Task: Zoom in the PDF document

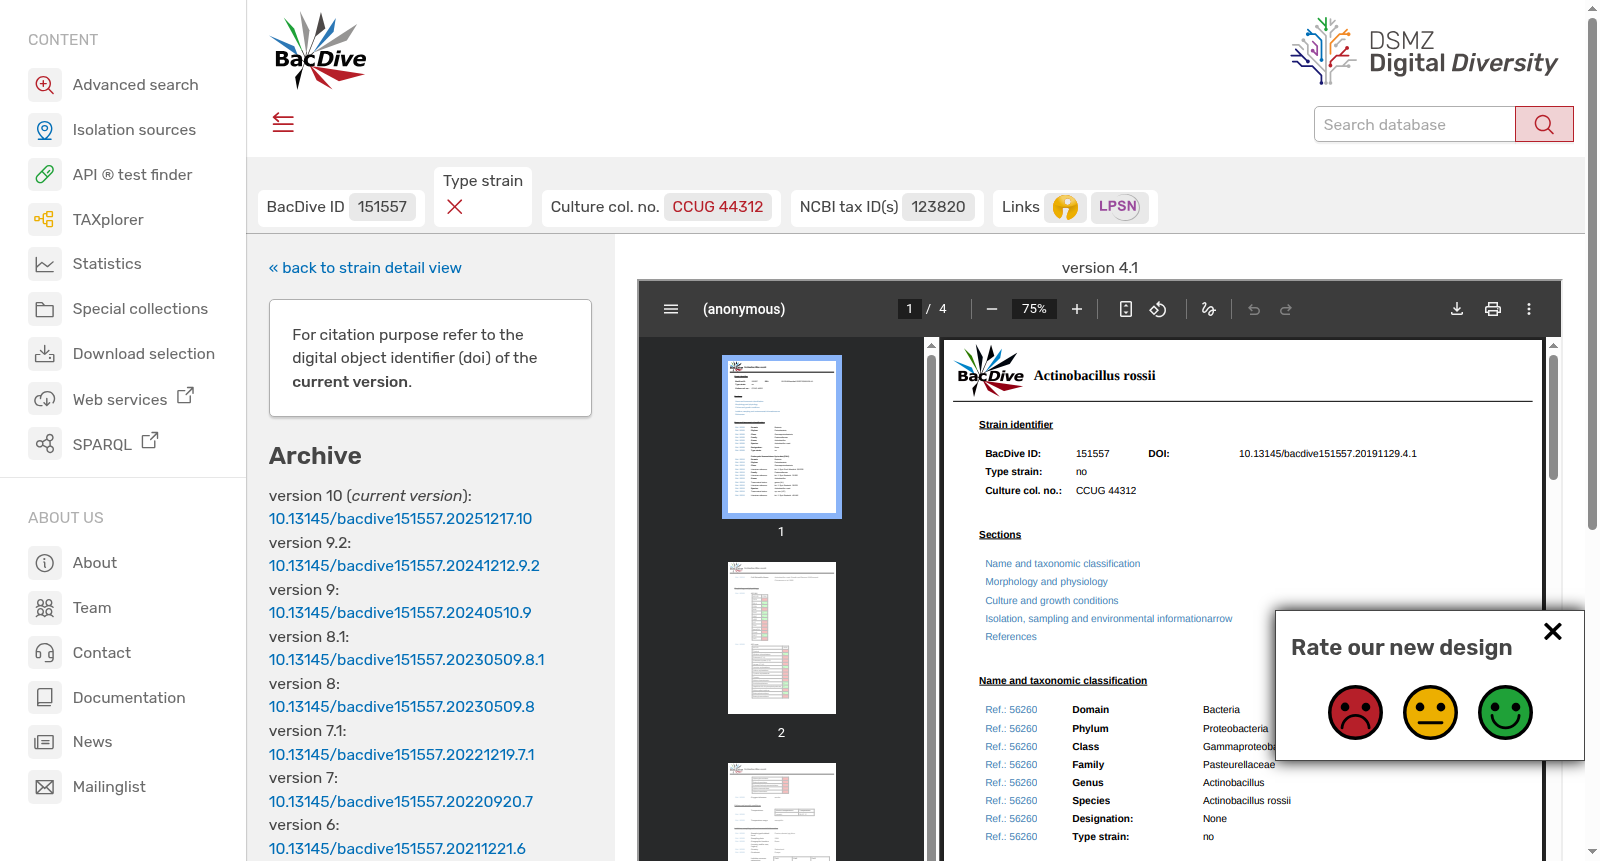Action: (x=1077, y=309)
